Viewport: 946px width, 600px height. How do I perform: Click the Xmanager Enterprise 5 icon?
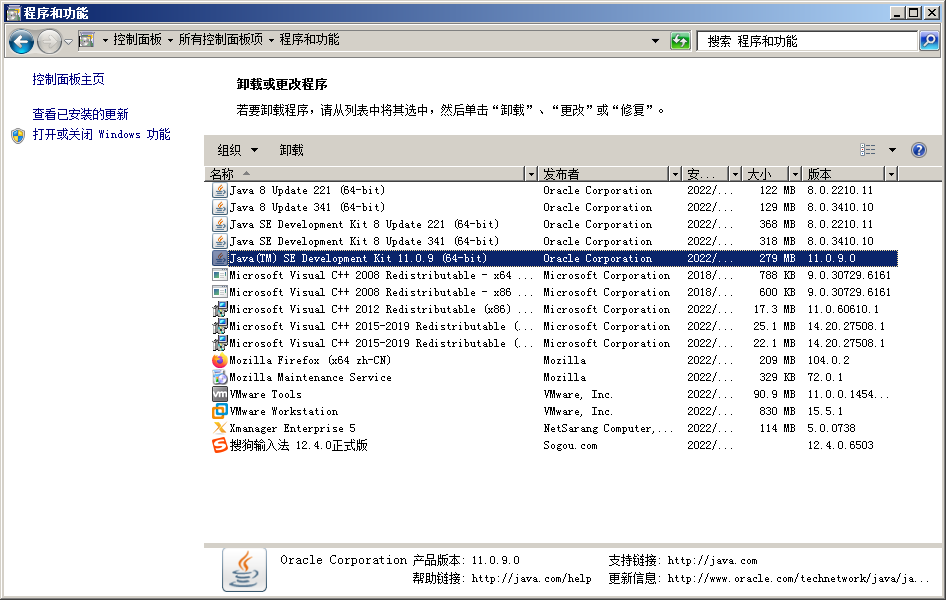click(x=220, y=428)
